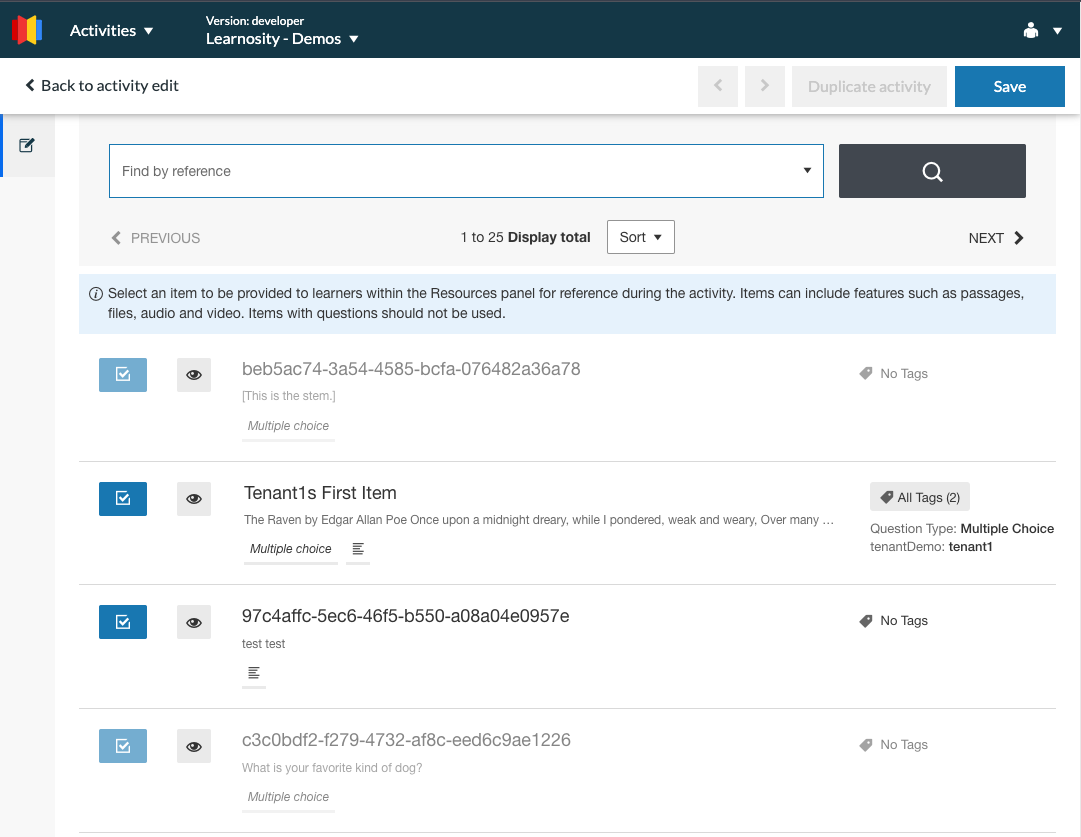Click the Learnosity logo icon

click(26, 29)
